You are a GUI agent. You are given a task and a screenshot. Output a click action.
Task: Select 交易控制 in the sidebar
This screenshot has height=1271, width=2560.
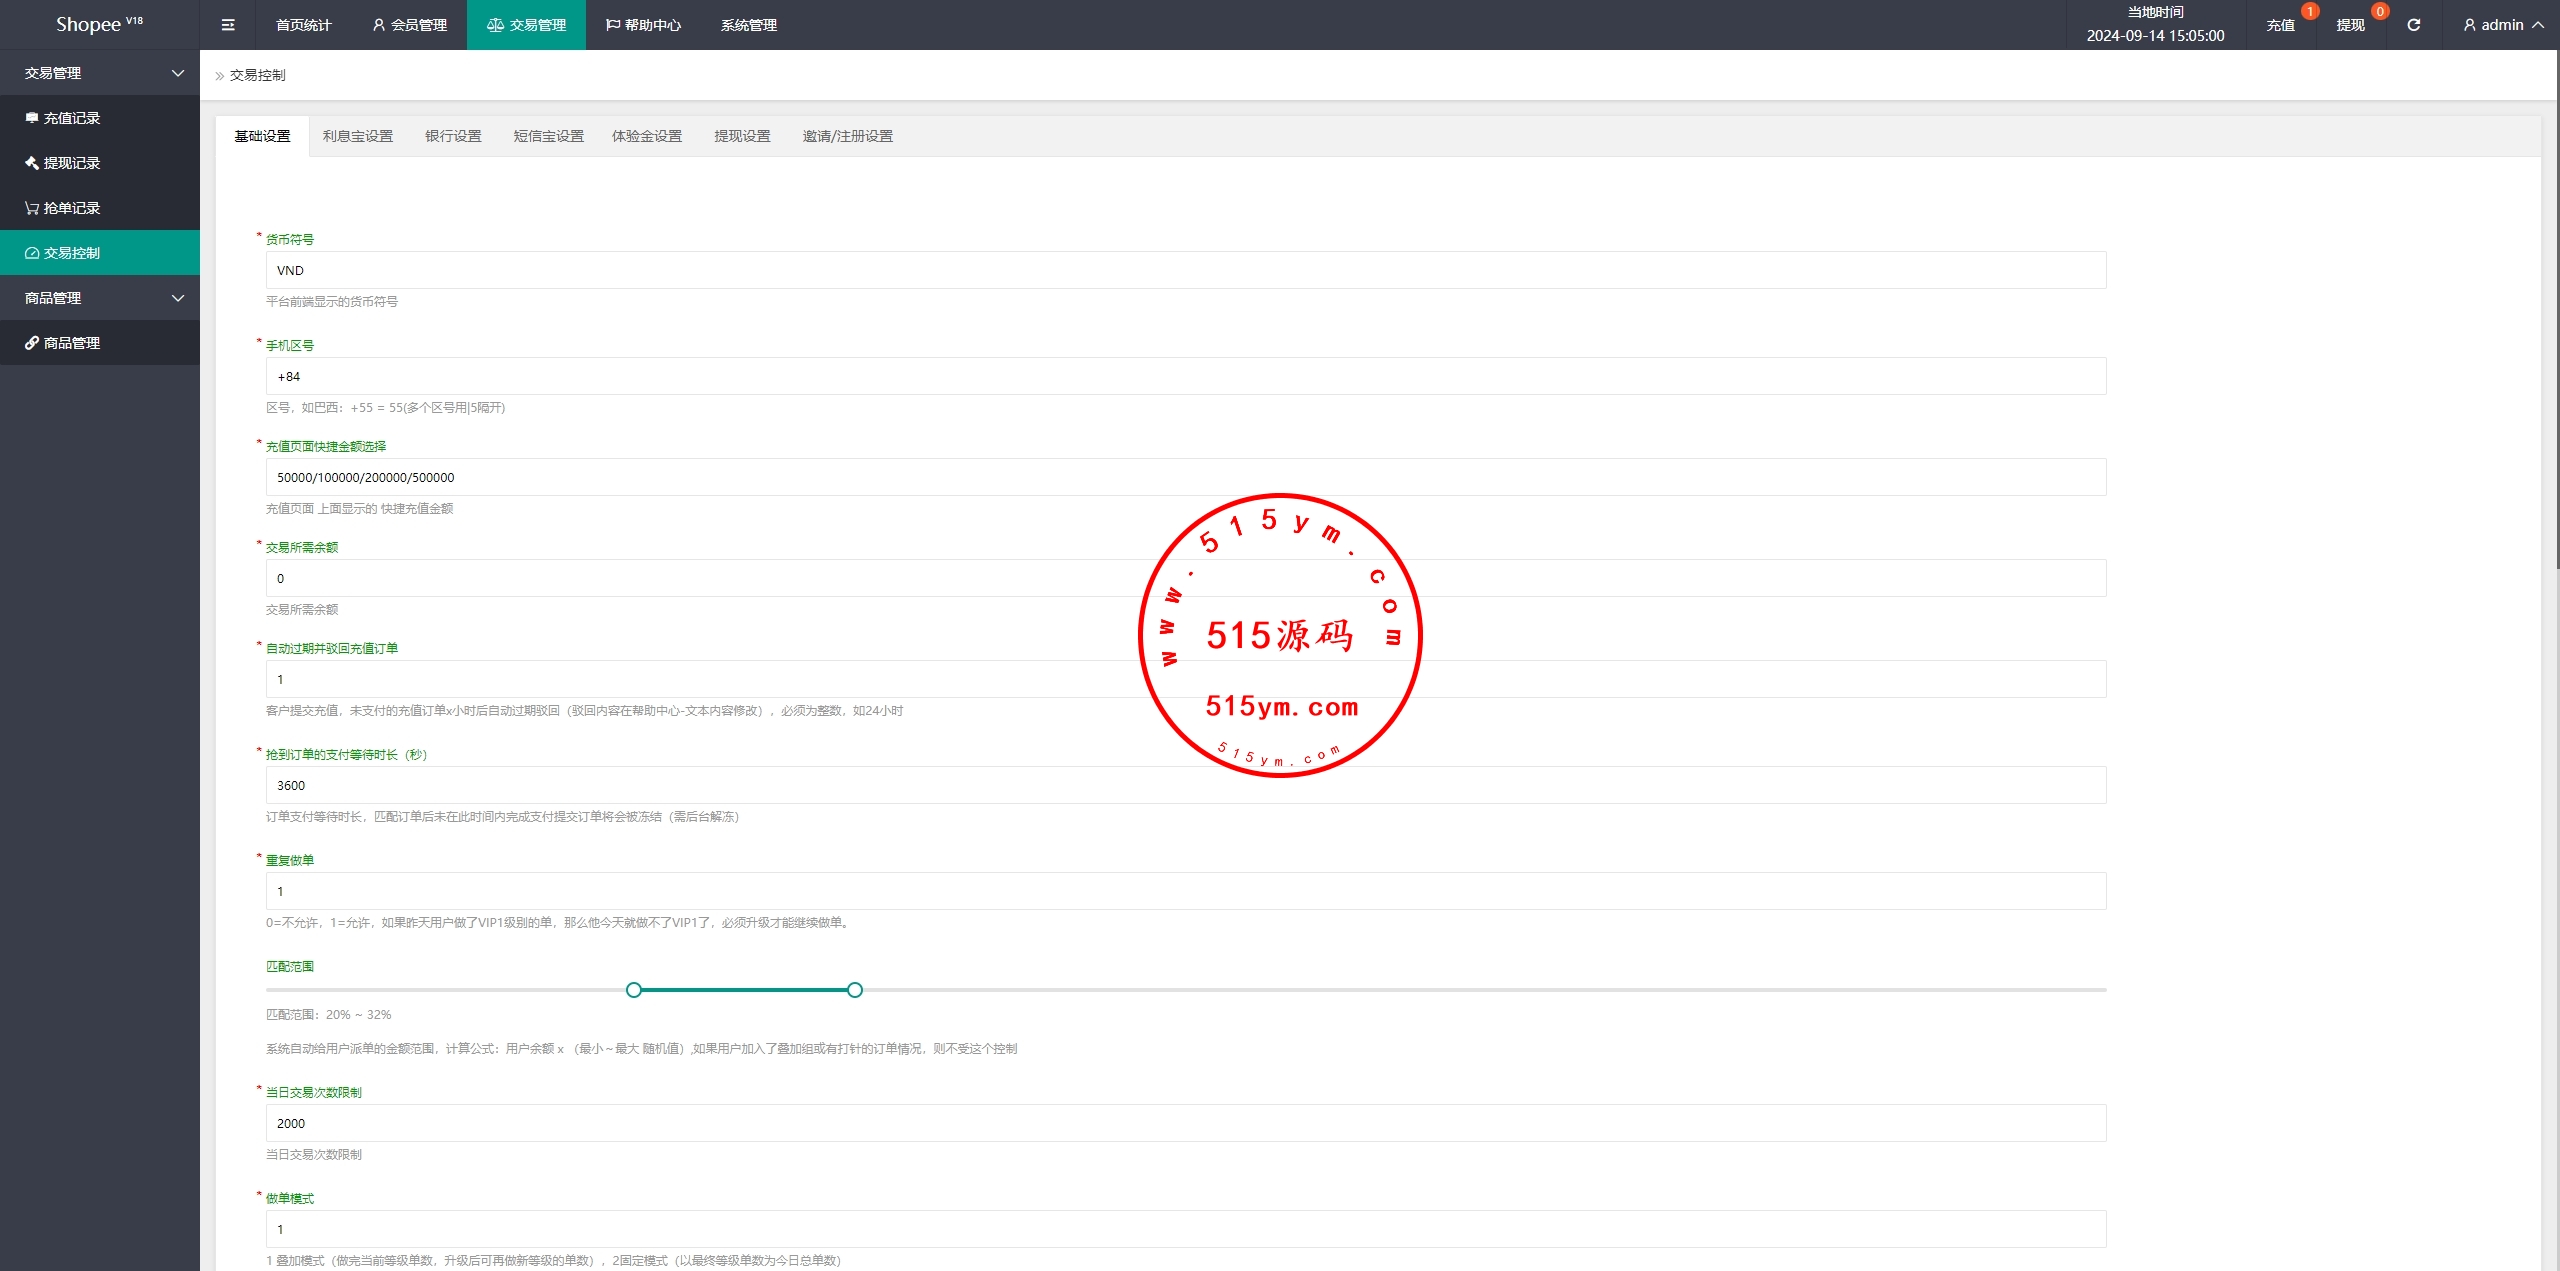tap(72, 253)
